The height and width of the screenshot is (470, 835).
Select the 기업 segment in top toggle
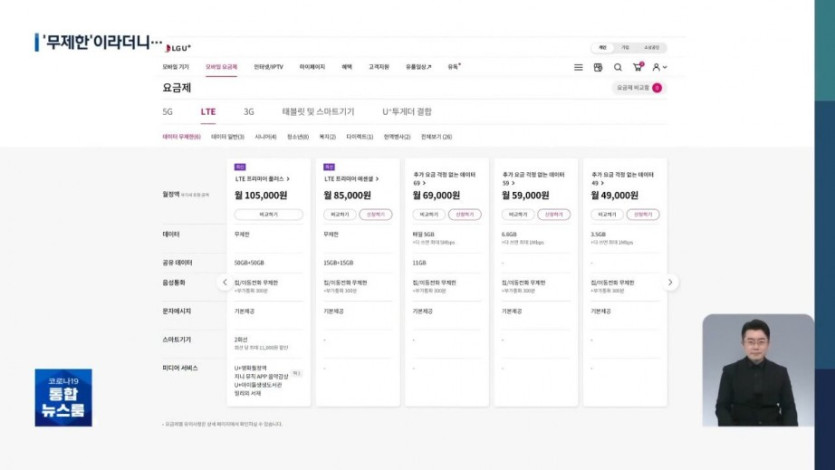(x=626, y=47)
